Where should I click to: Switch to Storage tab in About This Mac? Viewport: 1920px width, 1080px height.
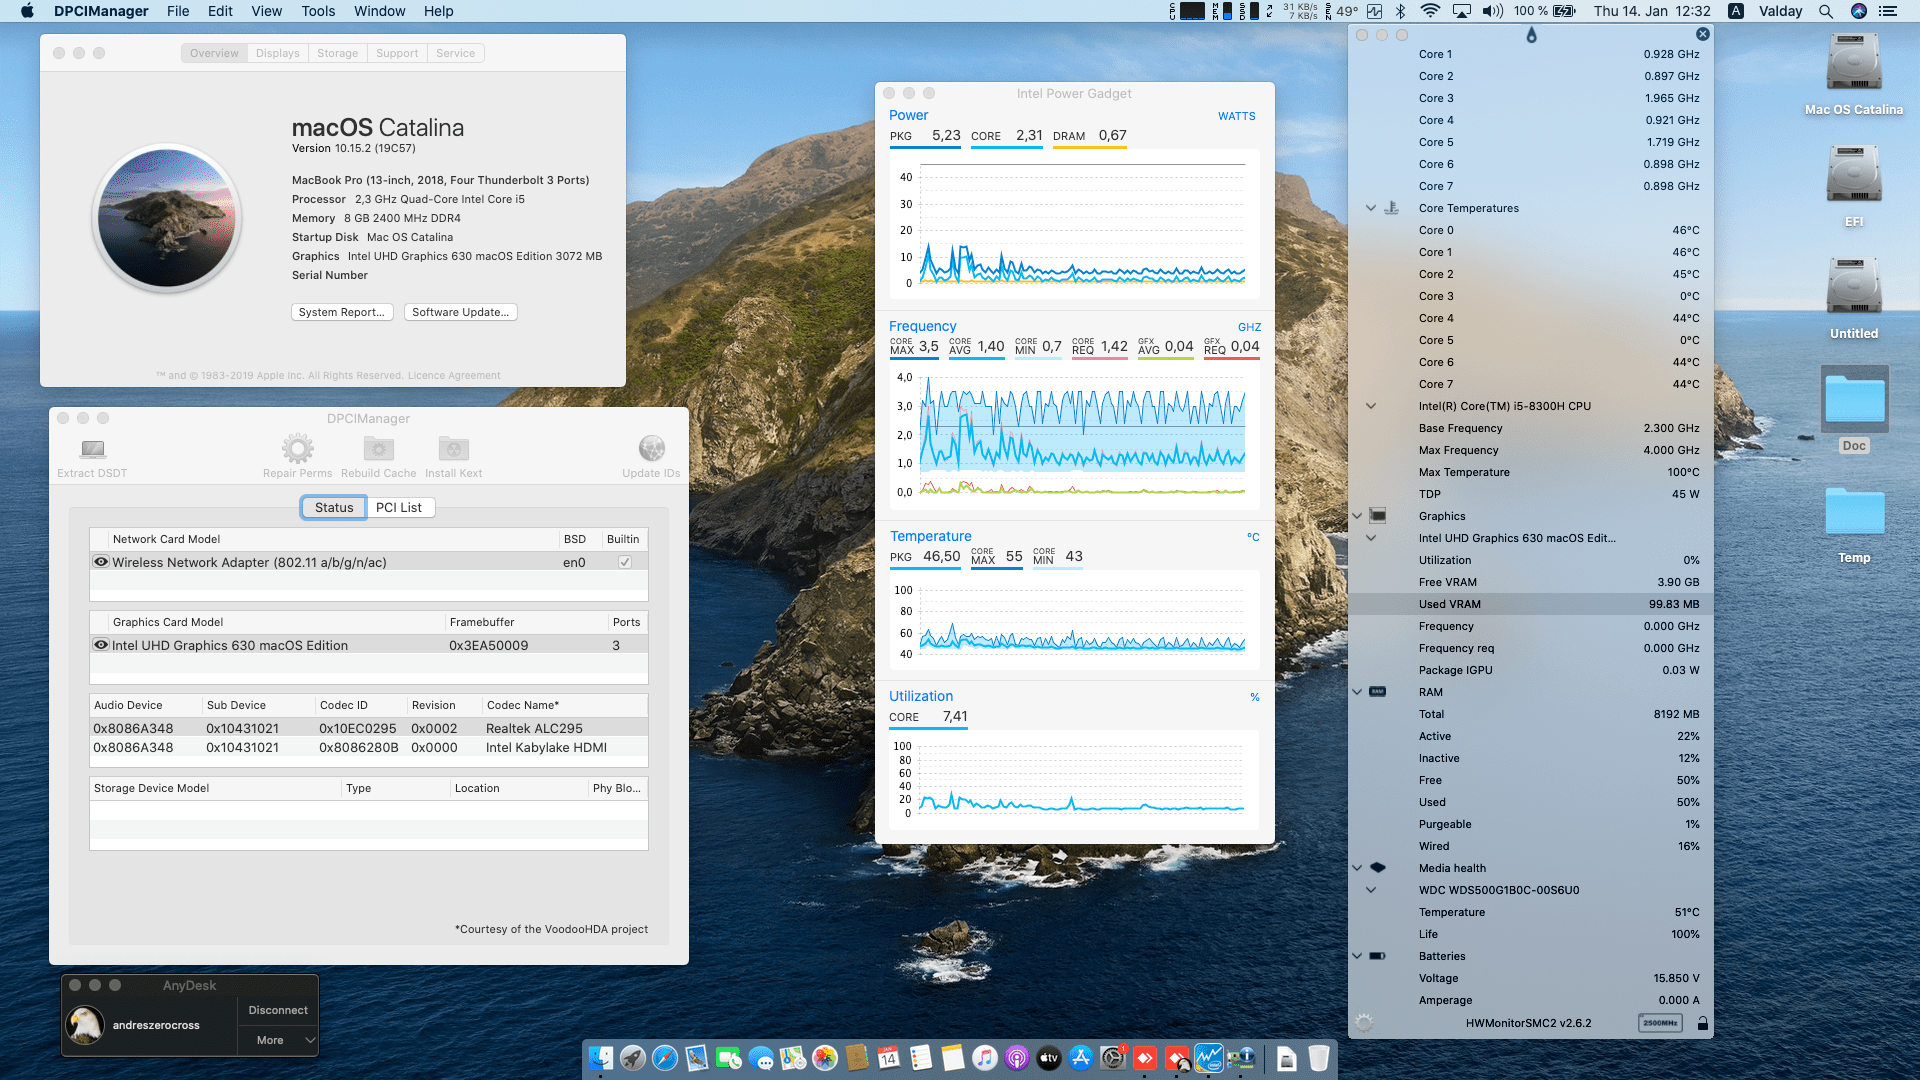click(337, 53)
